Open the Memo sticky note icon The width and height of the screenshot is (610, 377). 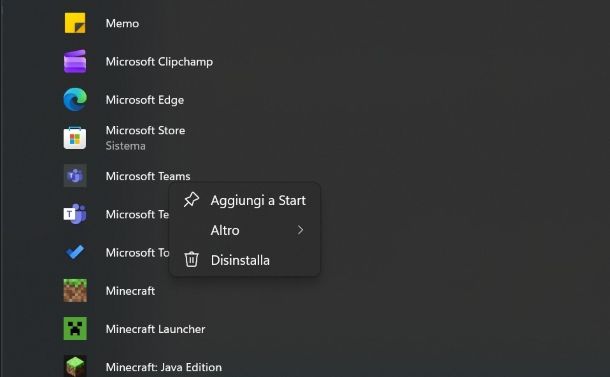click(75, 23)
